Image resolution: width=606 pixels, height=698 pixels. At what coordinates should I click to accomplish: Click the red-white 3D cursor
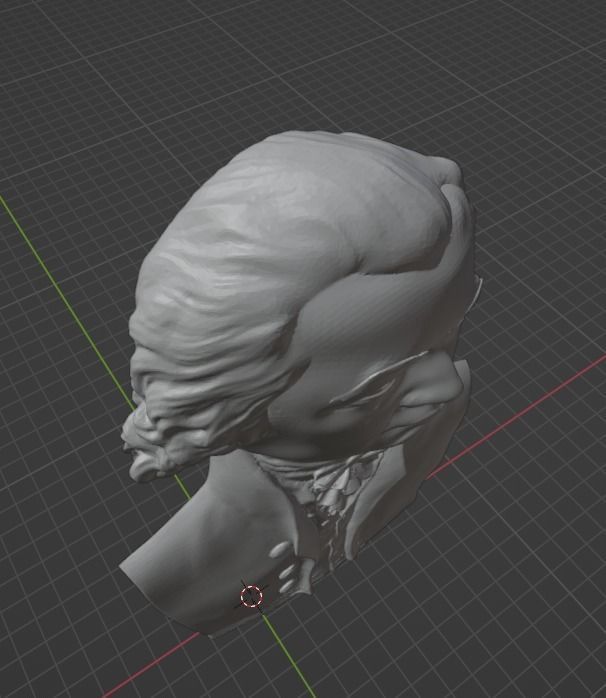(252, 596)
